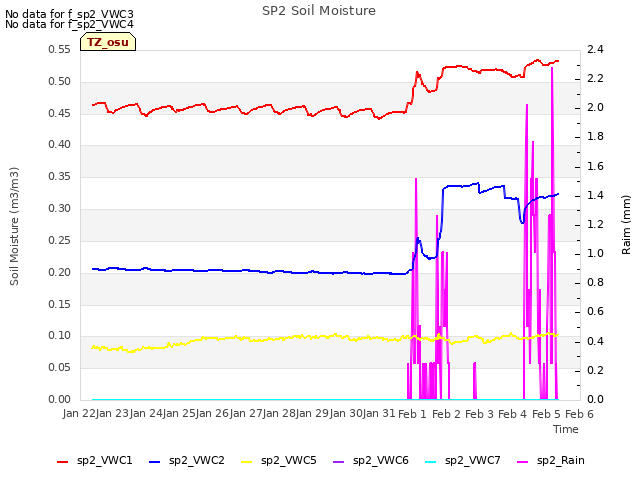Click the Jan 26 x-axis tick label
Viewport: 640px width, 480px height.
tap(213, 414)
